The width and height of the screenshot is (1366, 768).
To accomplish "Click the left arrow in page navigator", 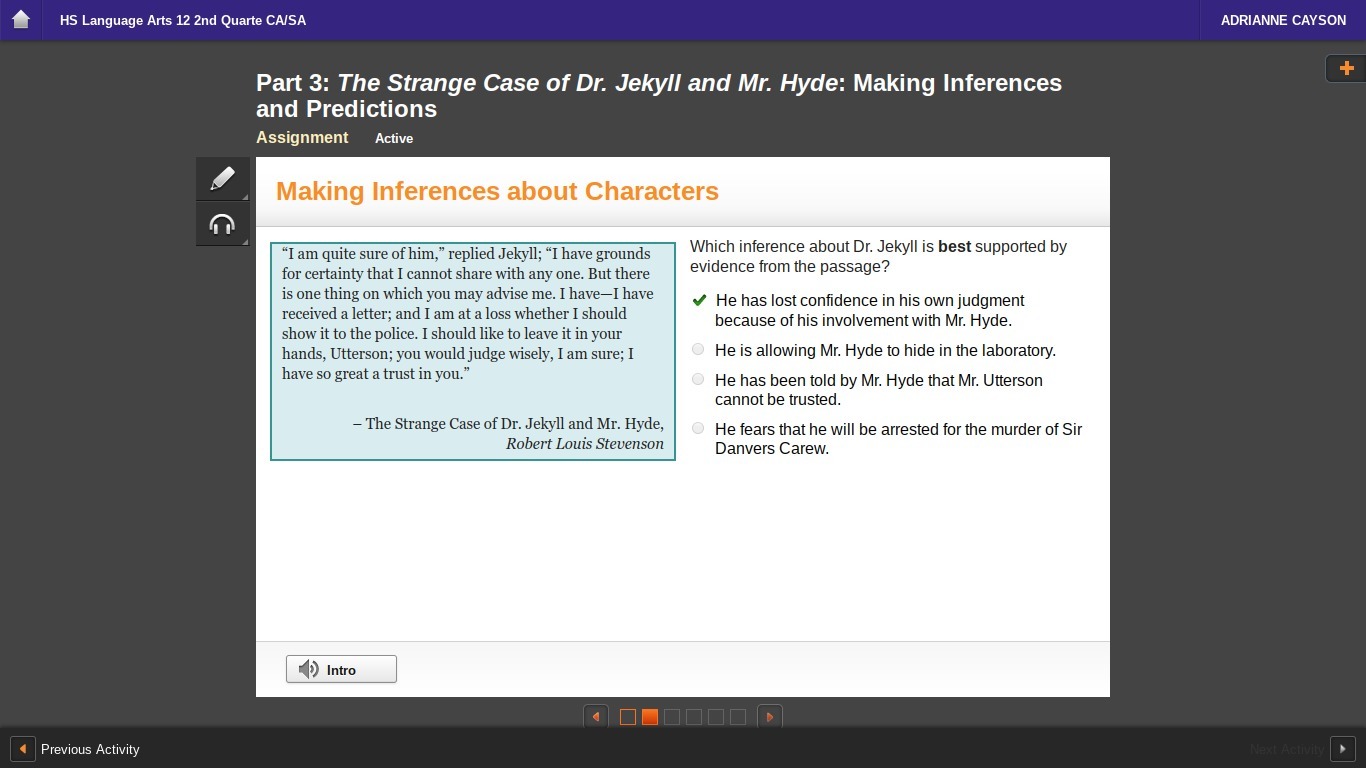I will [x=596, y=717].
